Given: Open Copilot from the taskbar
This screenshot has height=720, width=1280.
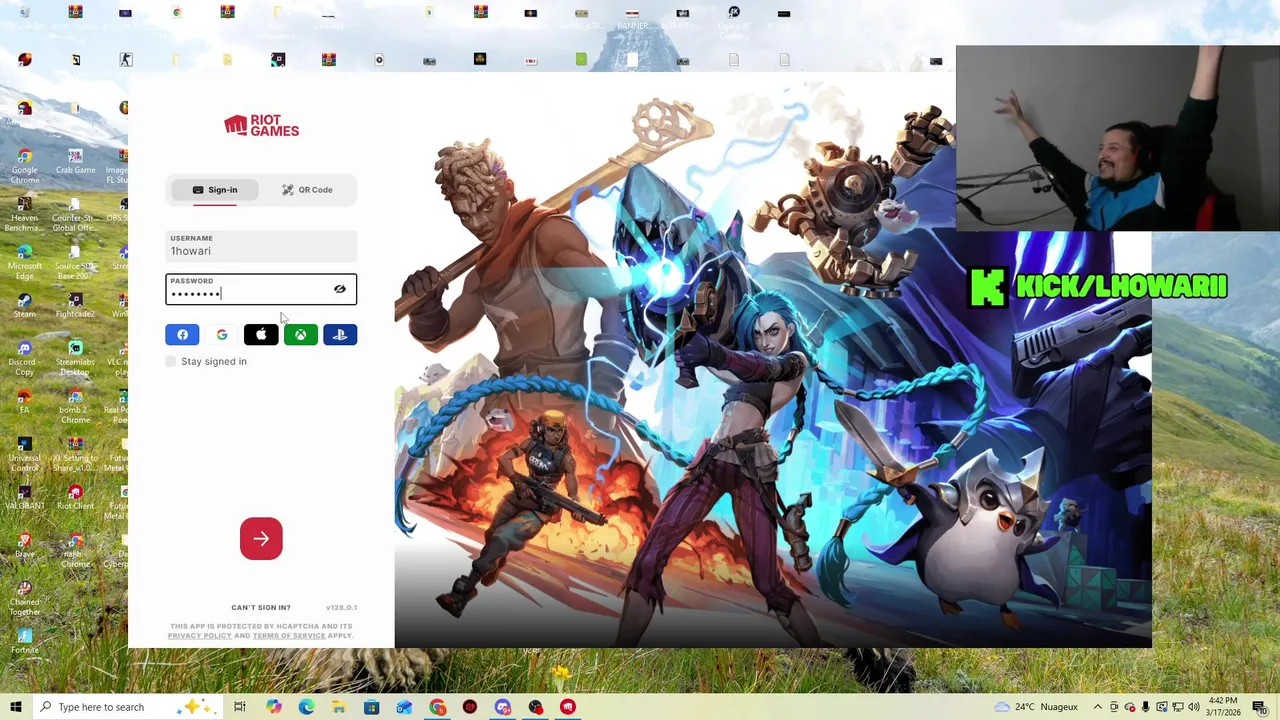Looking at the screenshot, I should pyautogui.click(x=274, y=707).
